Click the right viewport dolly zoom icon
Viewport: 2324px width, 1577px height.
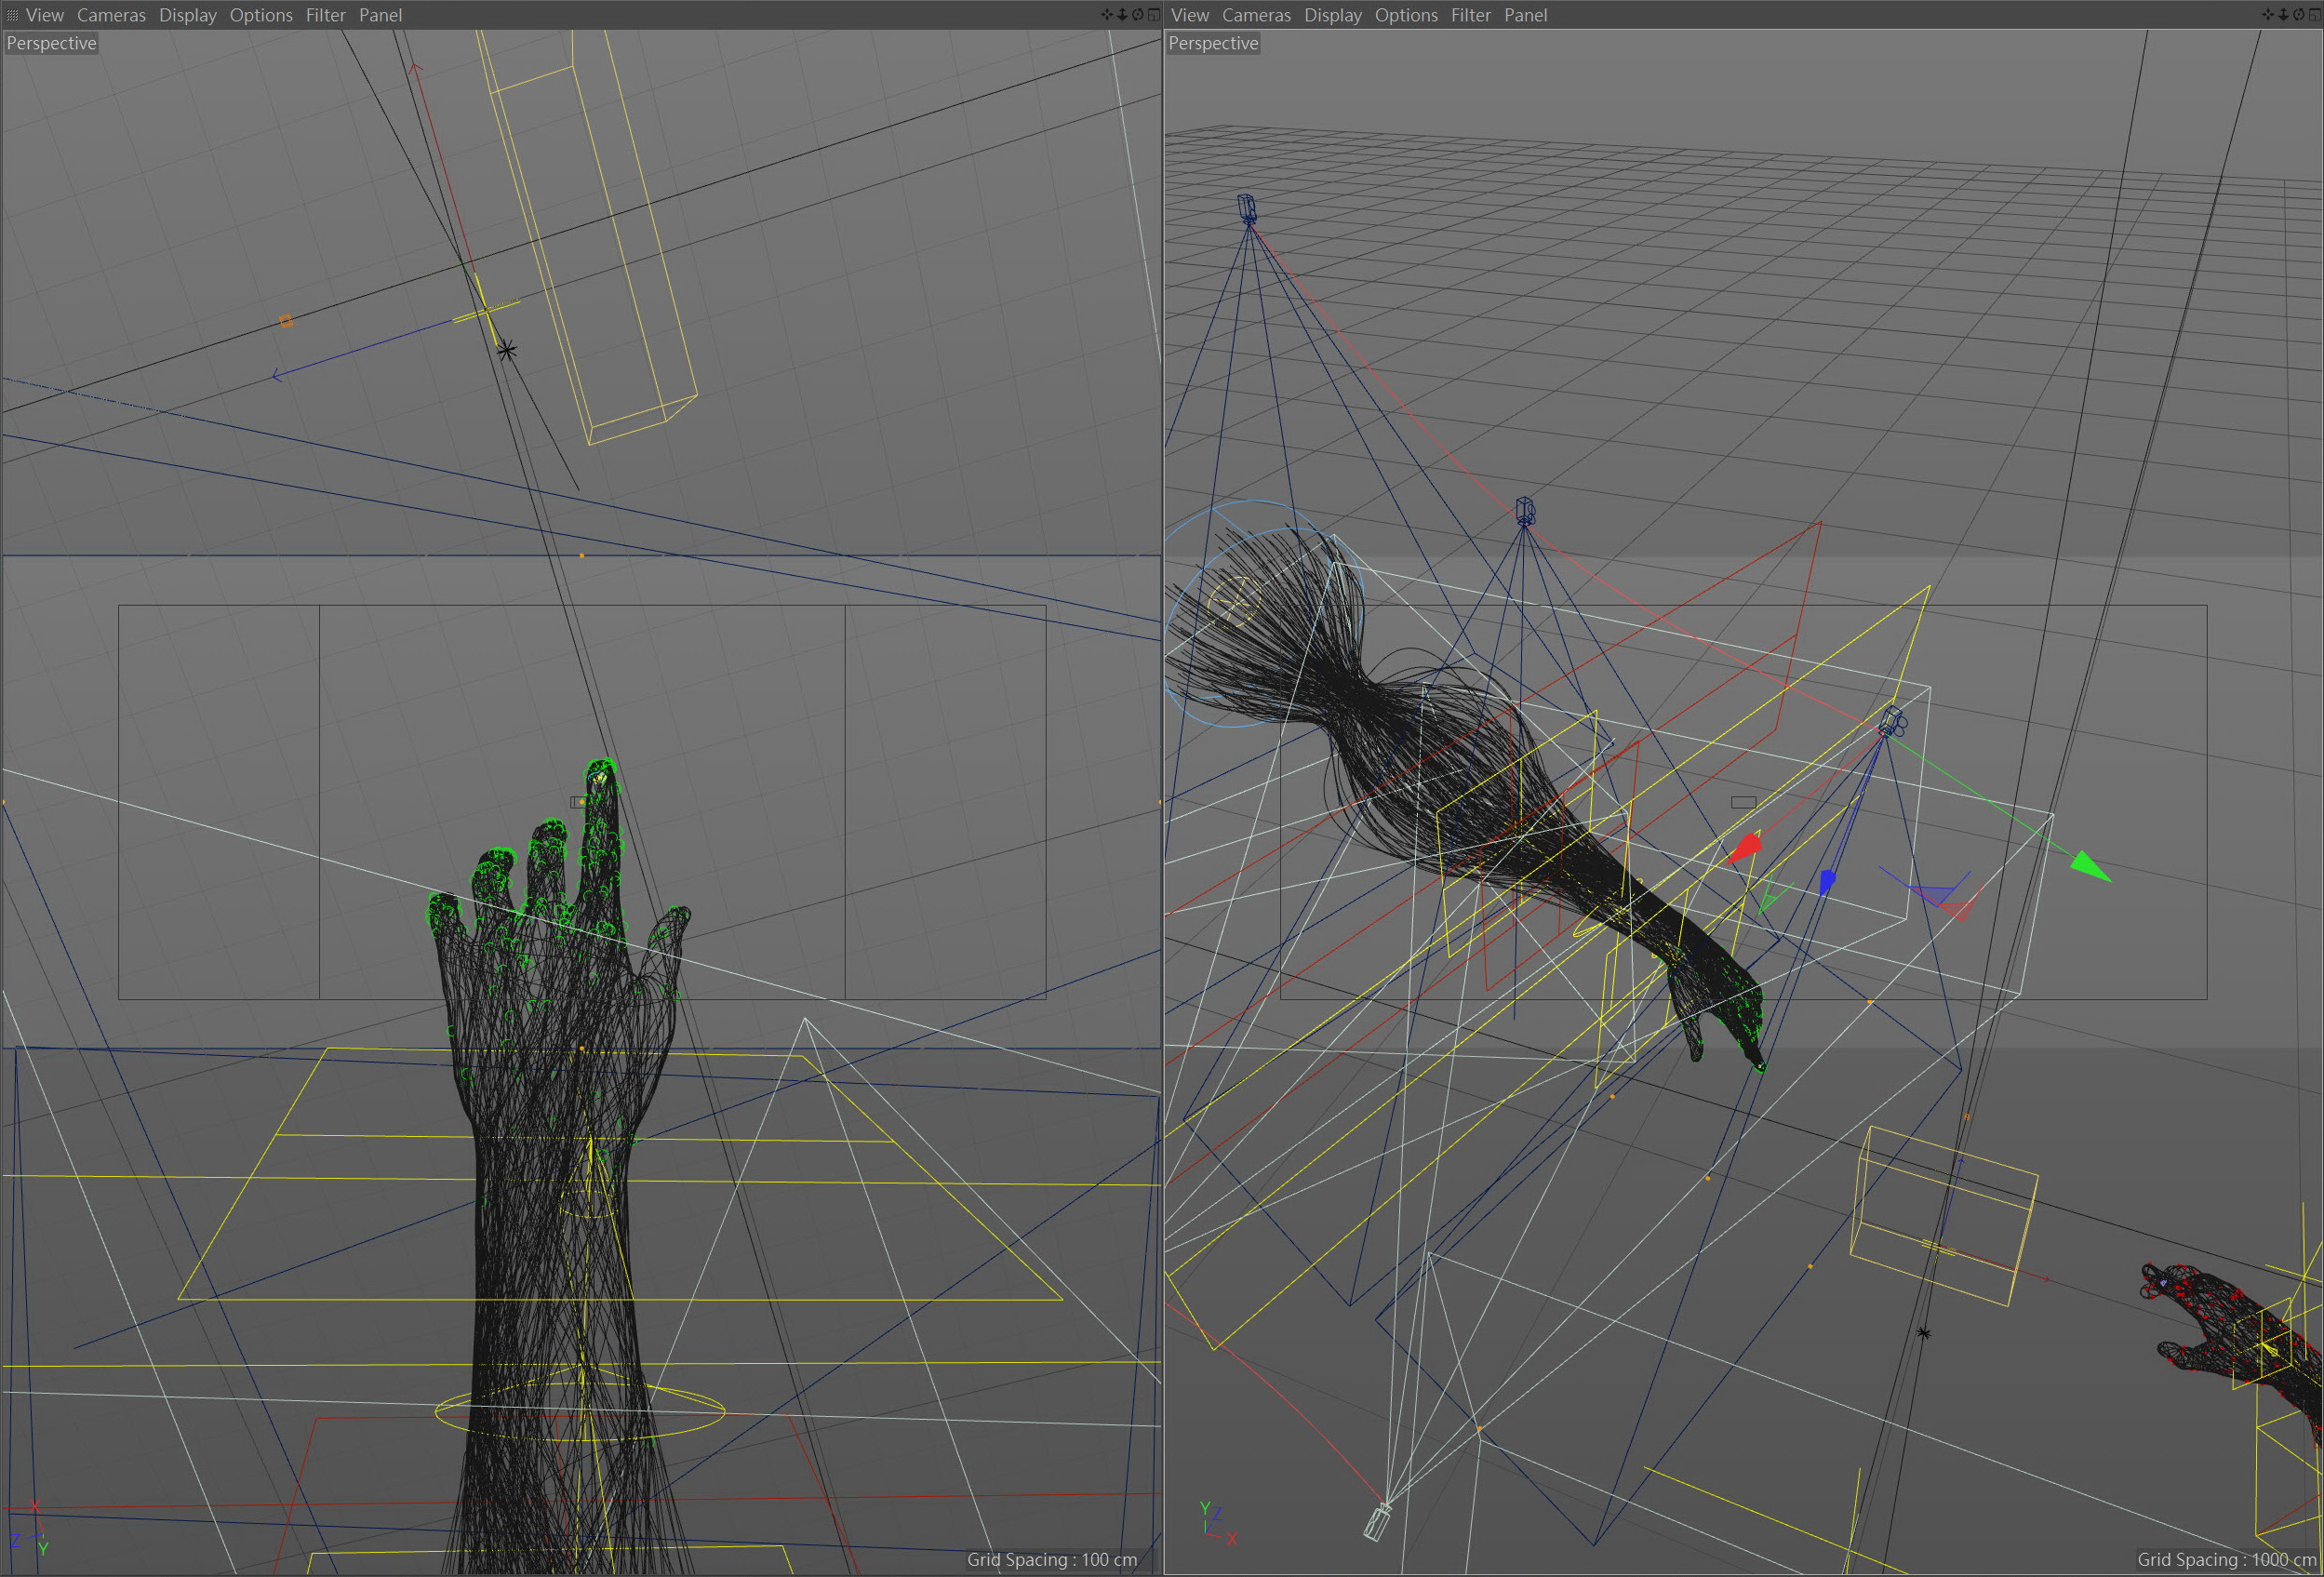[2283, 15]
